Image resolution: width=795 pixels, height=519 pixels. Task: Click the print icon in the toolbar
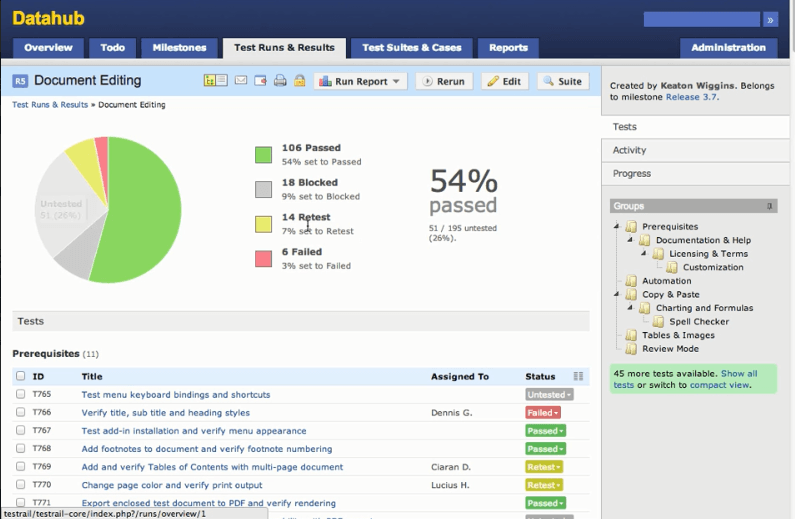280,81
